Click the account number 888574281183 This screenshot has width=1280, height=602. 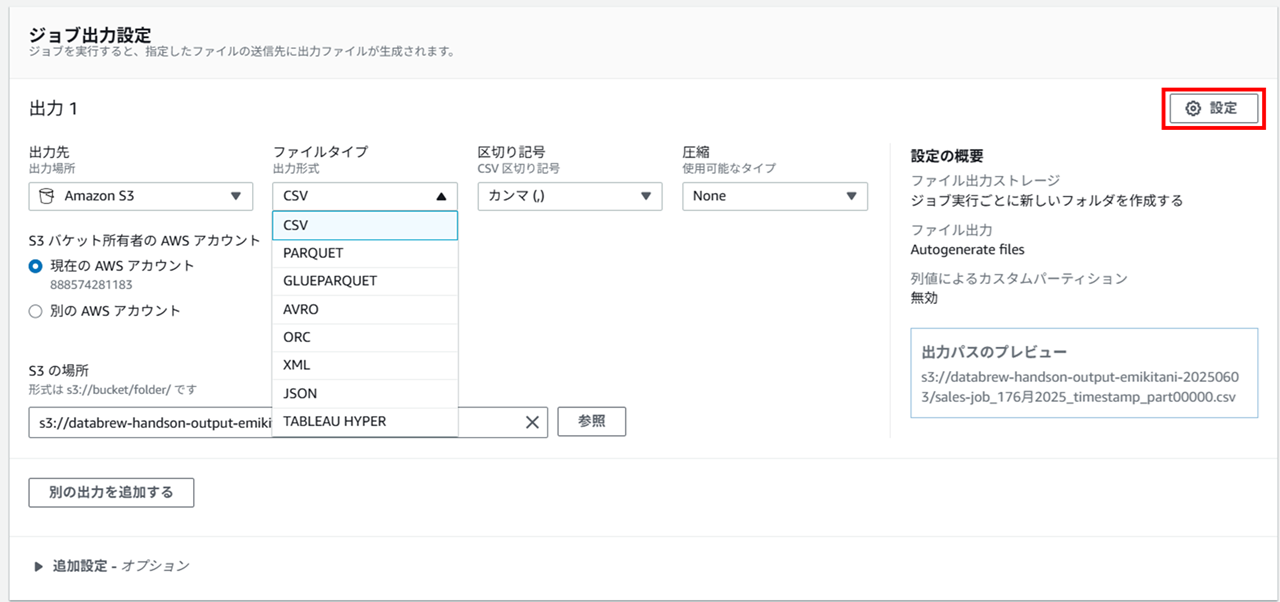91,285
